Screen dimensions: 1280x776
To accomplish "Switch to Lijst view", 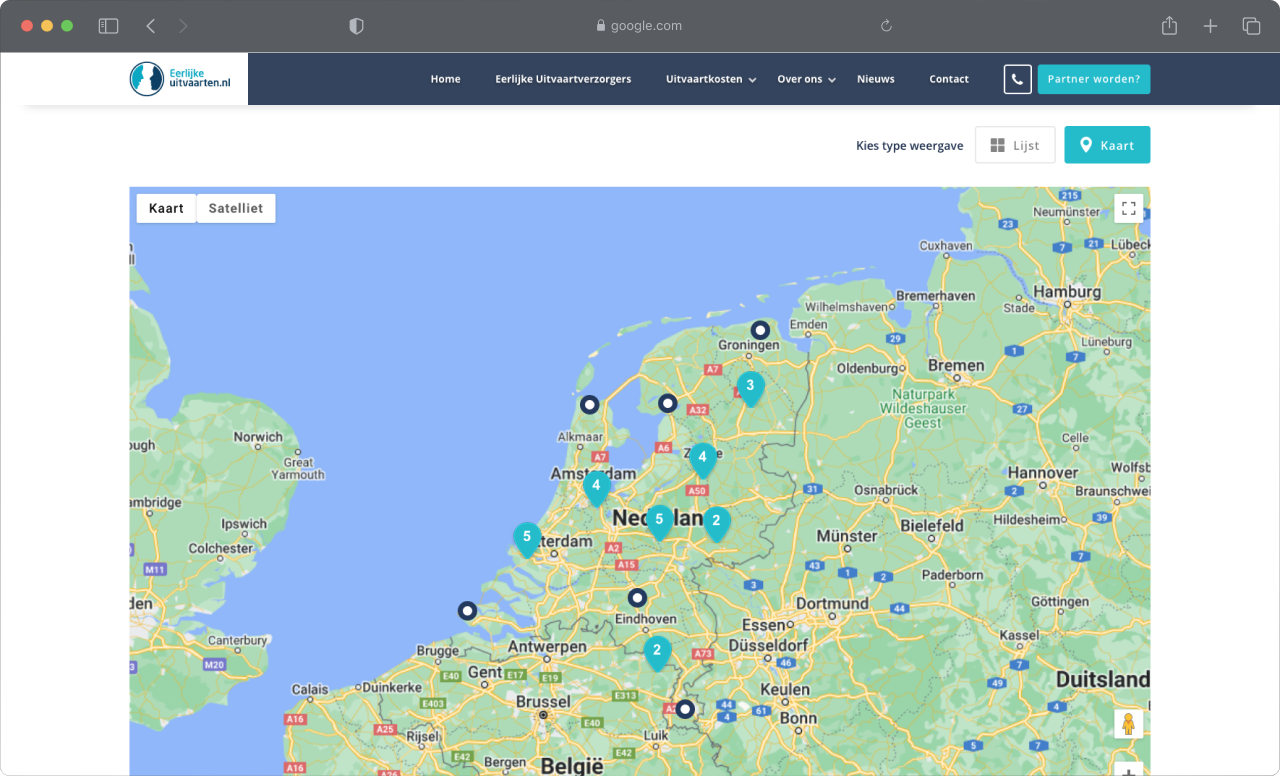I will point(1015,145).
